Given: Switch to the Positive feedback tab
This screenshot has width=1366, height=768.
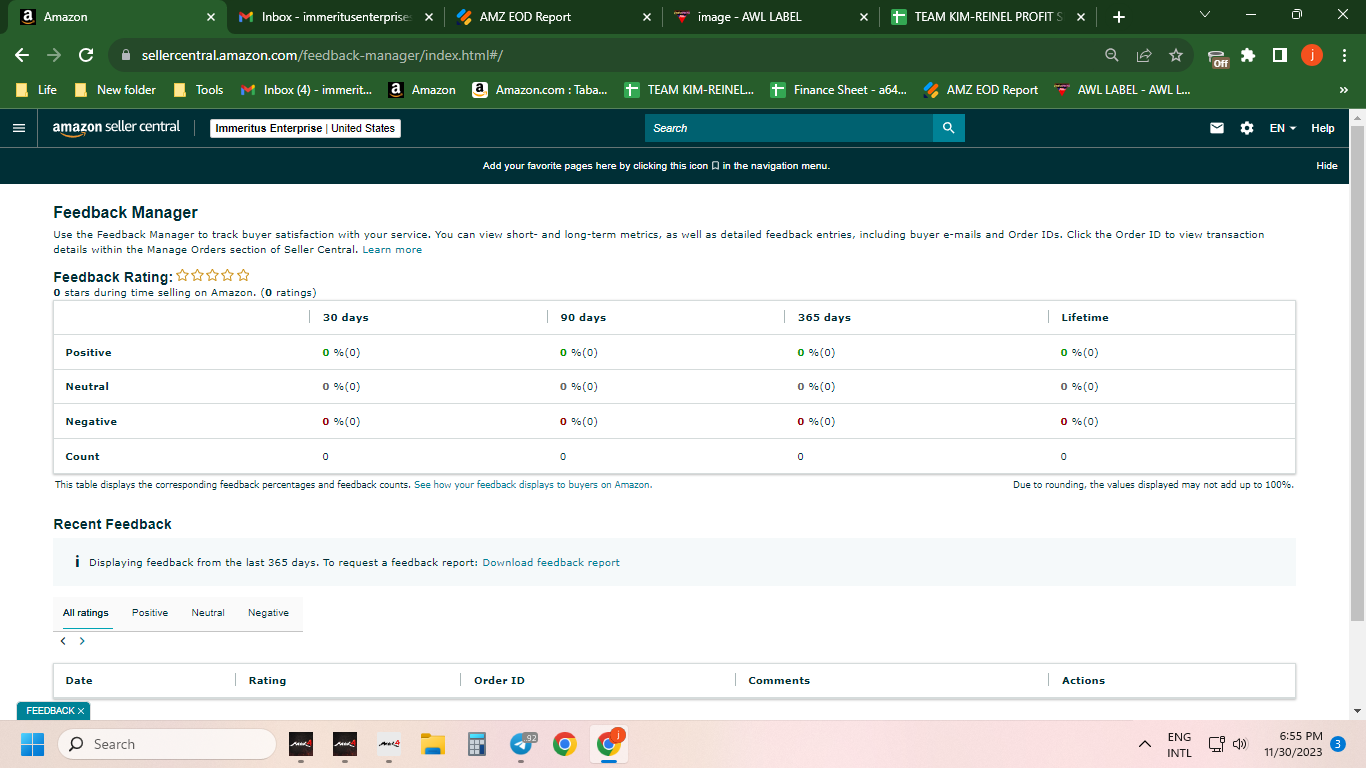Looking at the screenshot, I should (x=150, y=613).
